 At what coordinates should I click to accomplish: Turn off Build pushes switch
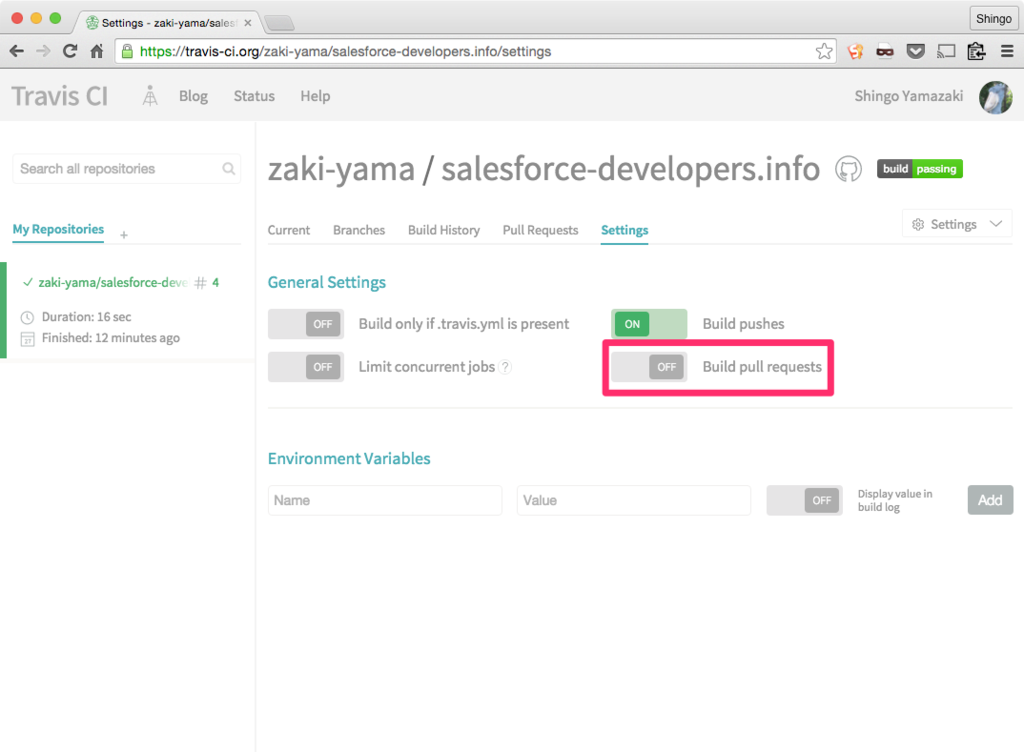649,324
